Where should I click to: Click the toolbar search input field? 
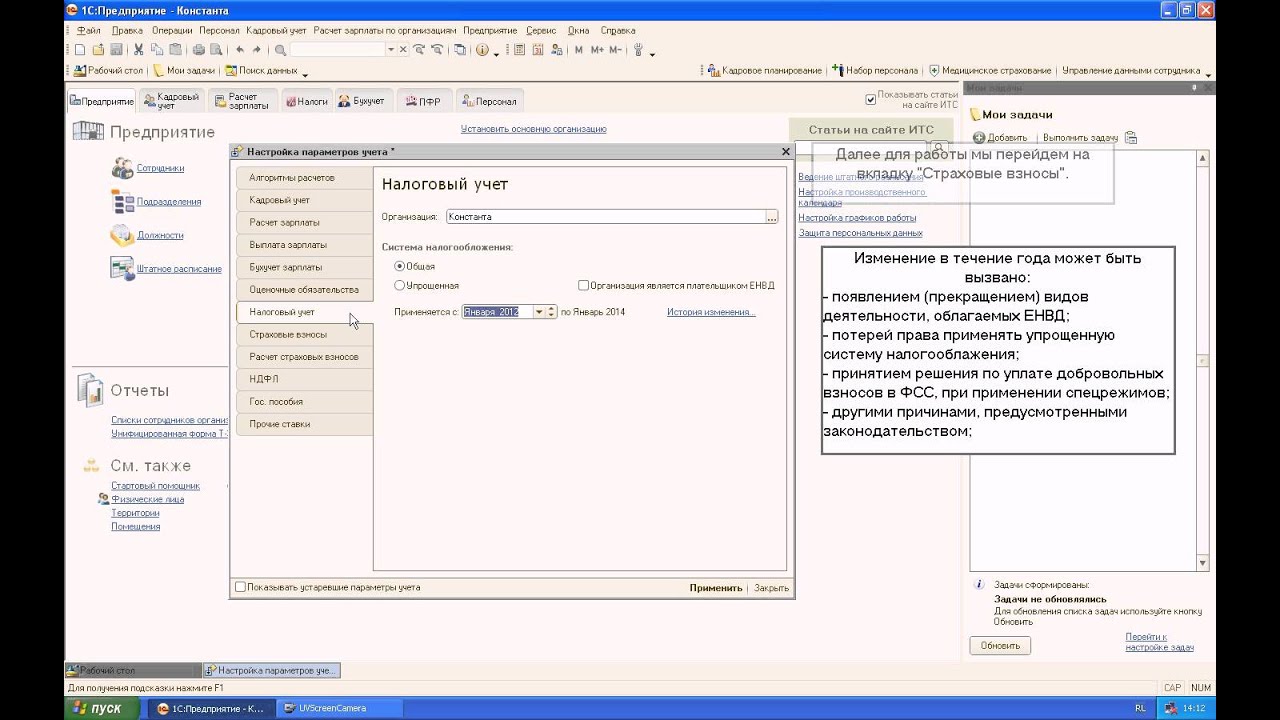pos(338,50)
